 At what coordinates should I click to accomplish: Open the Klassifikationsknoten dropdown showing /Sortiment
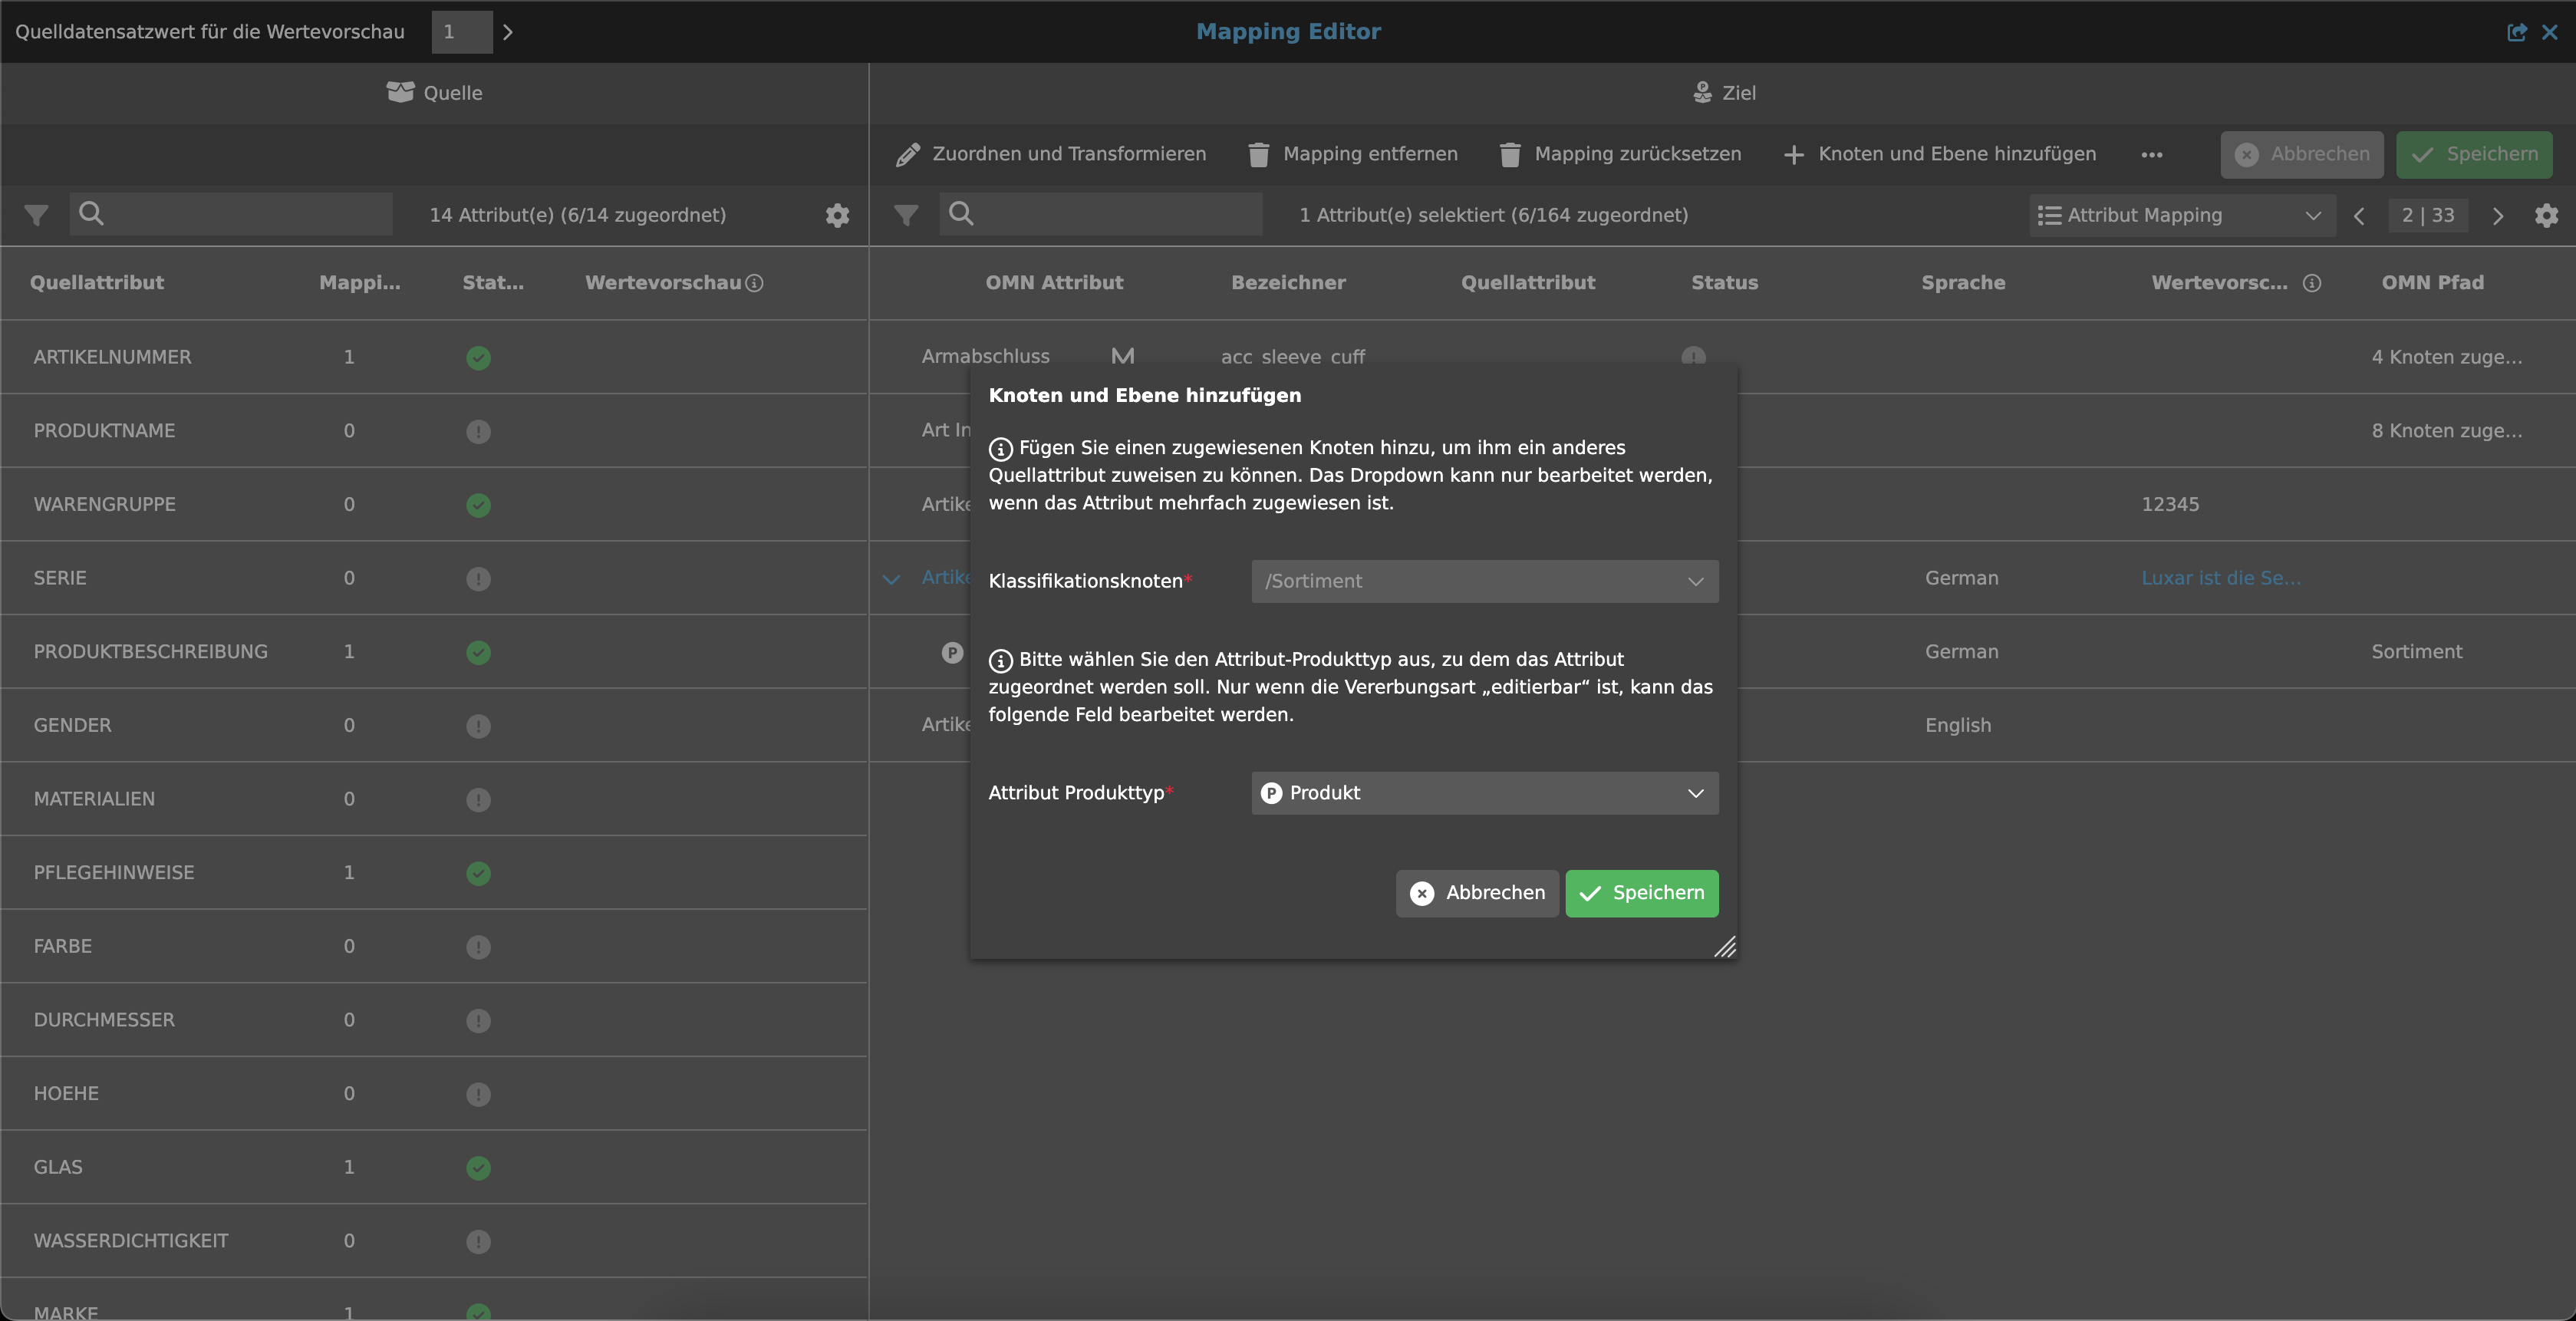click(1483, 581)
